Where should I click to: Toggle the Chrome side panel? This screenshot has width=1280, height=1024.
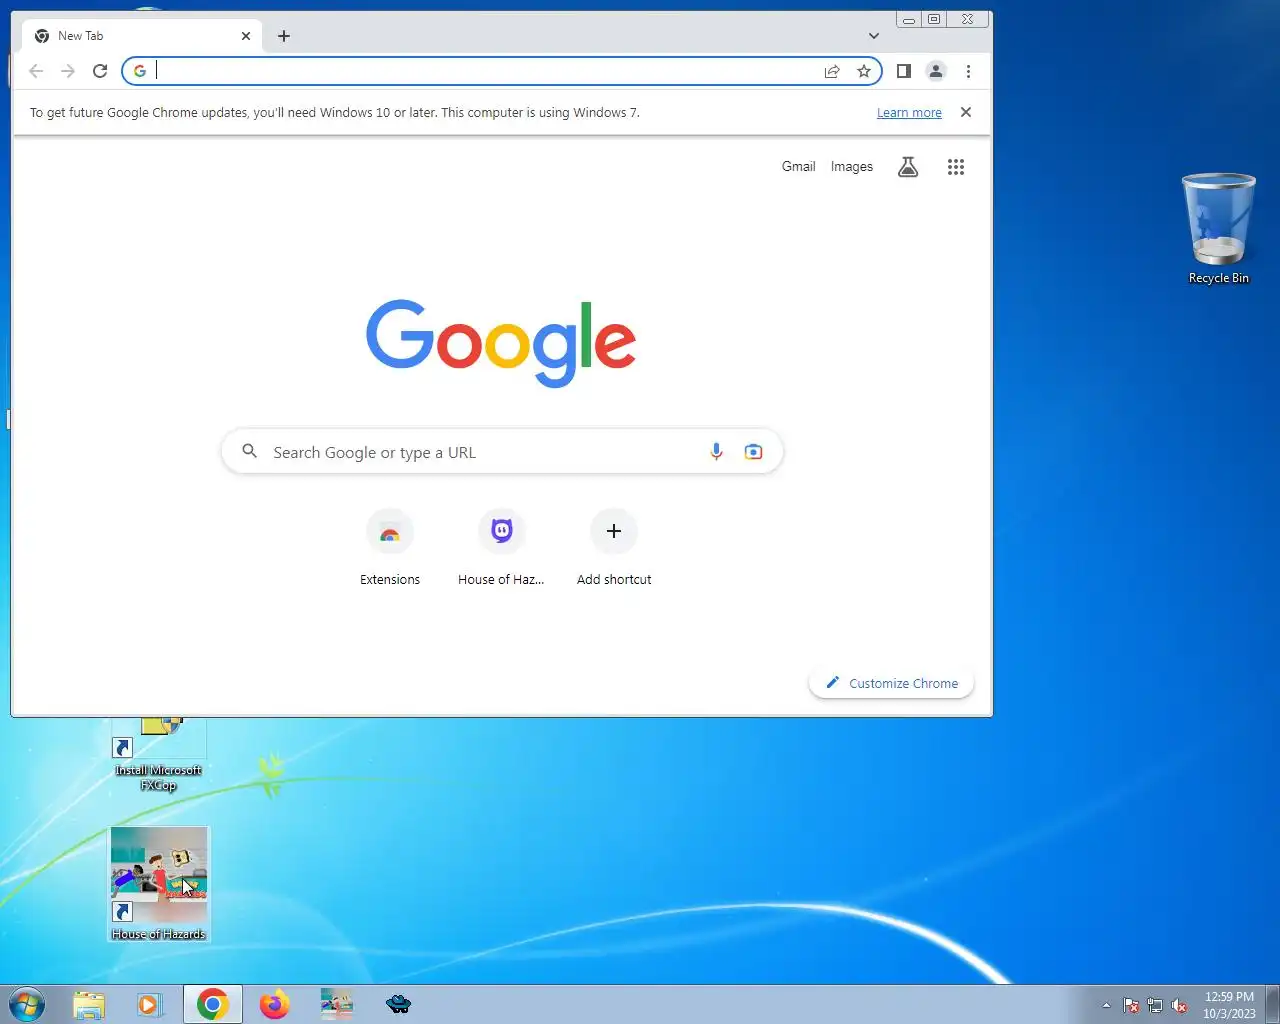click(904, 71)
